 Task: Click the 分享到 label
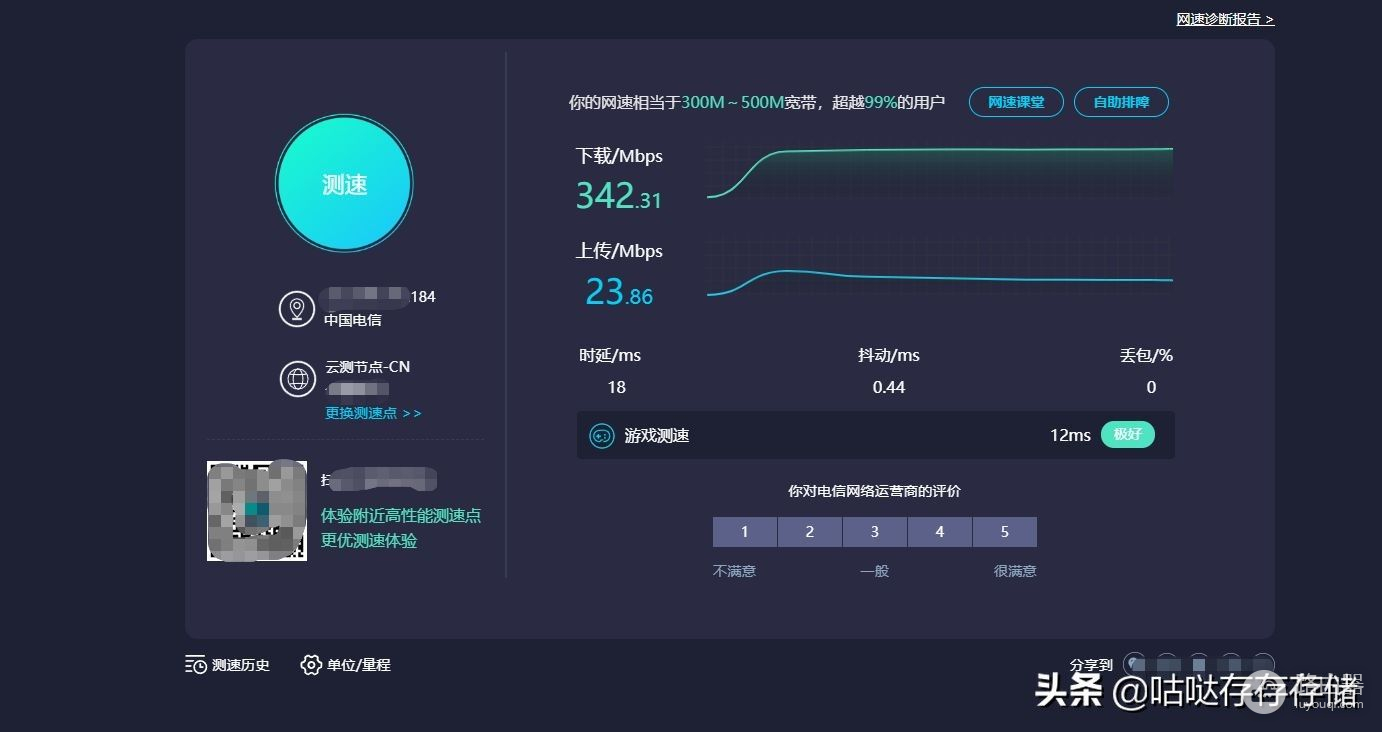point(1091,665)
